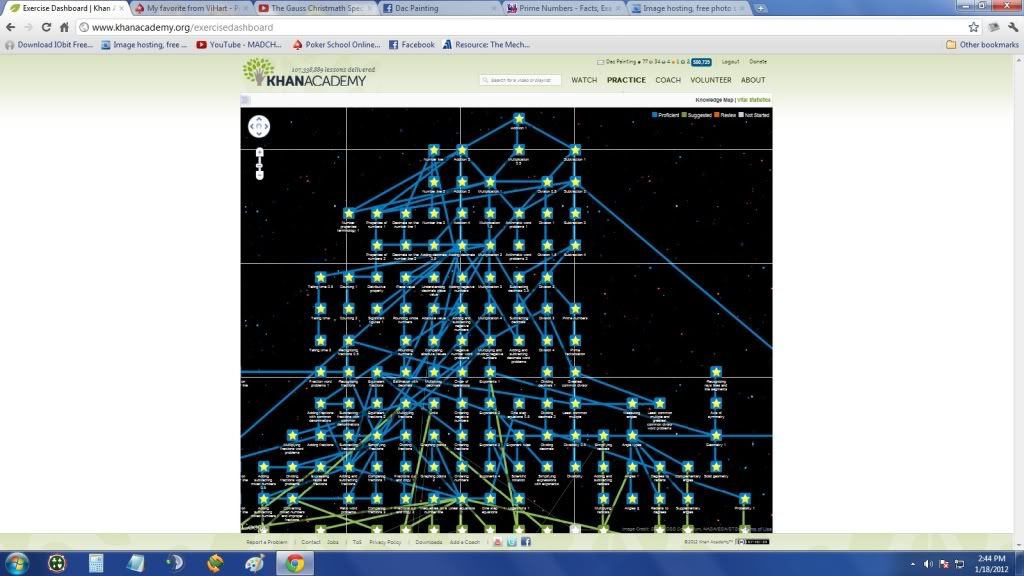1024x576 pixels.
Task: Click the Khan Academy tree logo
Action: point(256,73)
